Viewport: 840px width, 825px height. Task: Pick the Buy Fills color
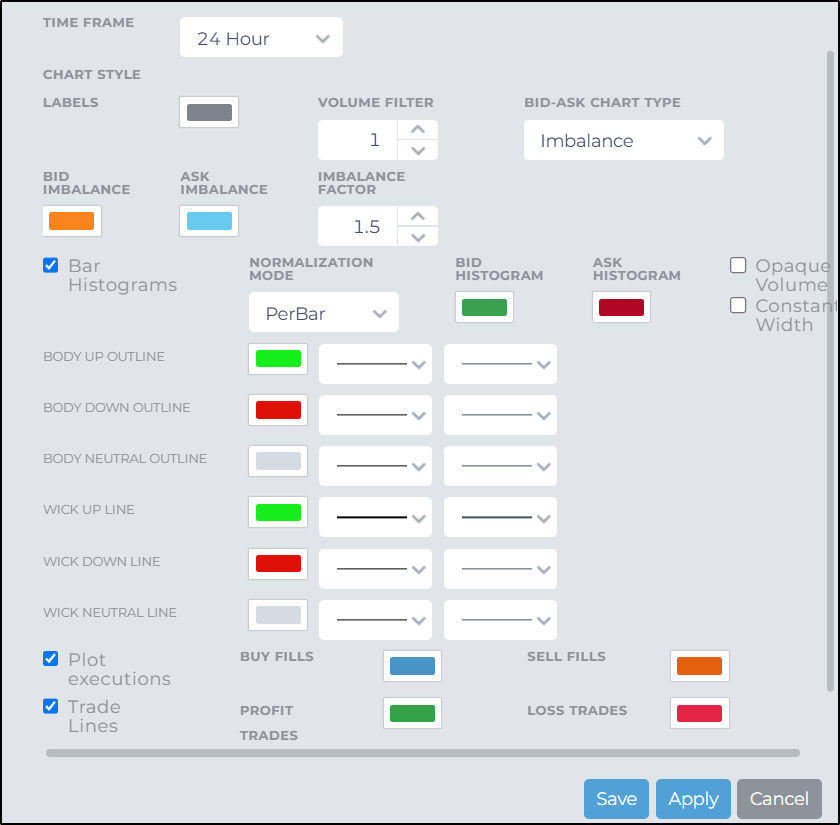click(x=412, y=666)
